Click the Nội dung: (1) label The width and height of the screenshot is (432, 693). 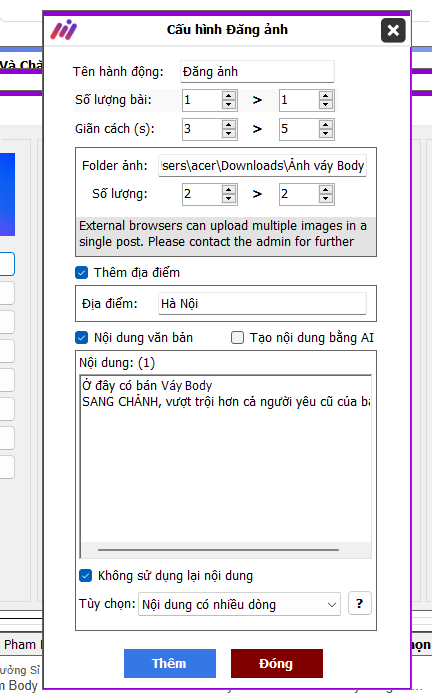[x=117, y=363]
